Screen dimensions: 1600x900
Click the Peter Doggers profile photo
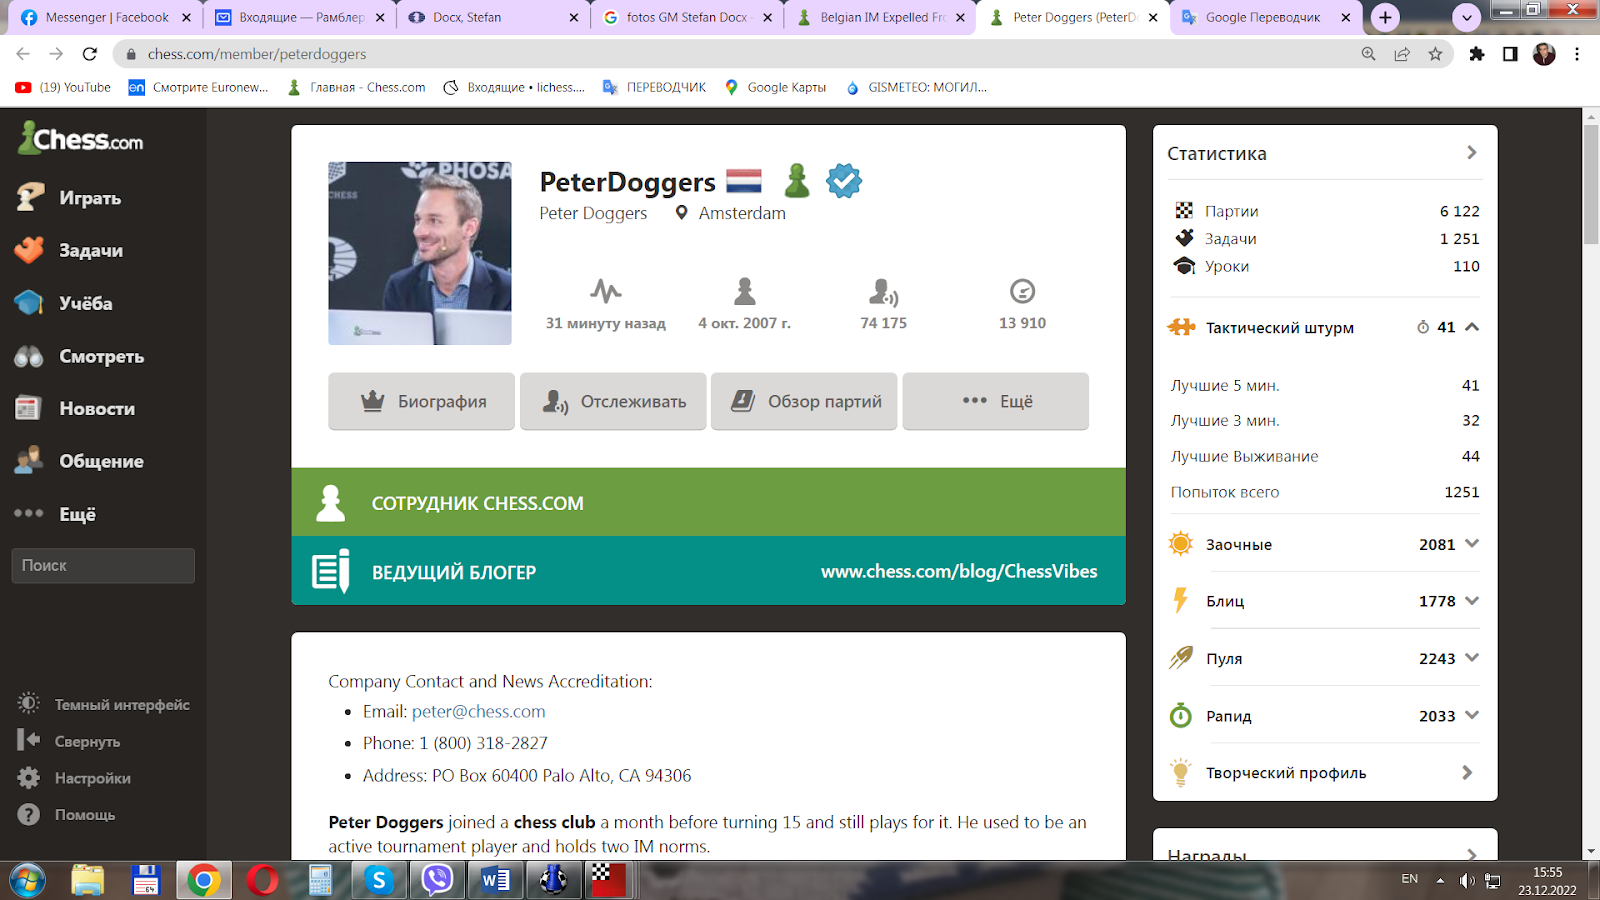(x=420, y=253)
